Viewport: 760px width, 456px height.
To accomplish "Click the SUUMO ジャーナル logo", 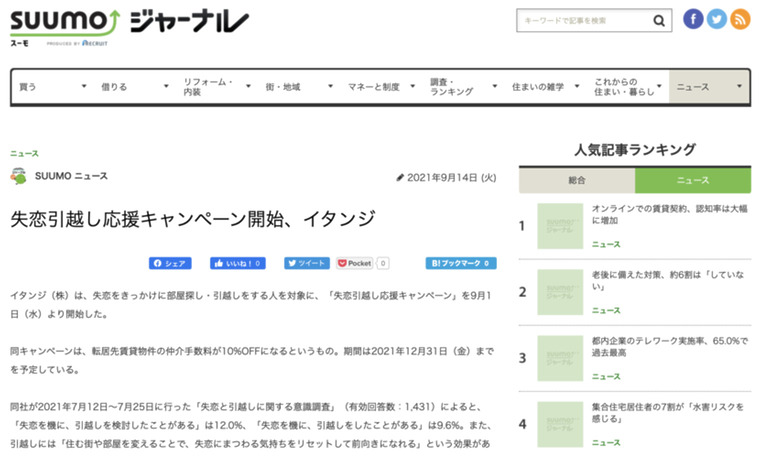I will [129, 24].
